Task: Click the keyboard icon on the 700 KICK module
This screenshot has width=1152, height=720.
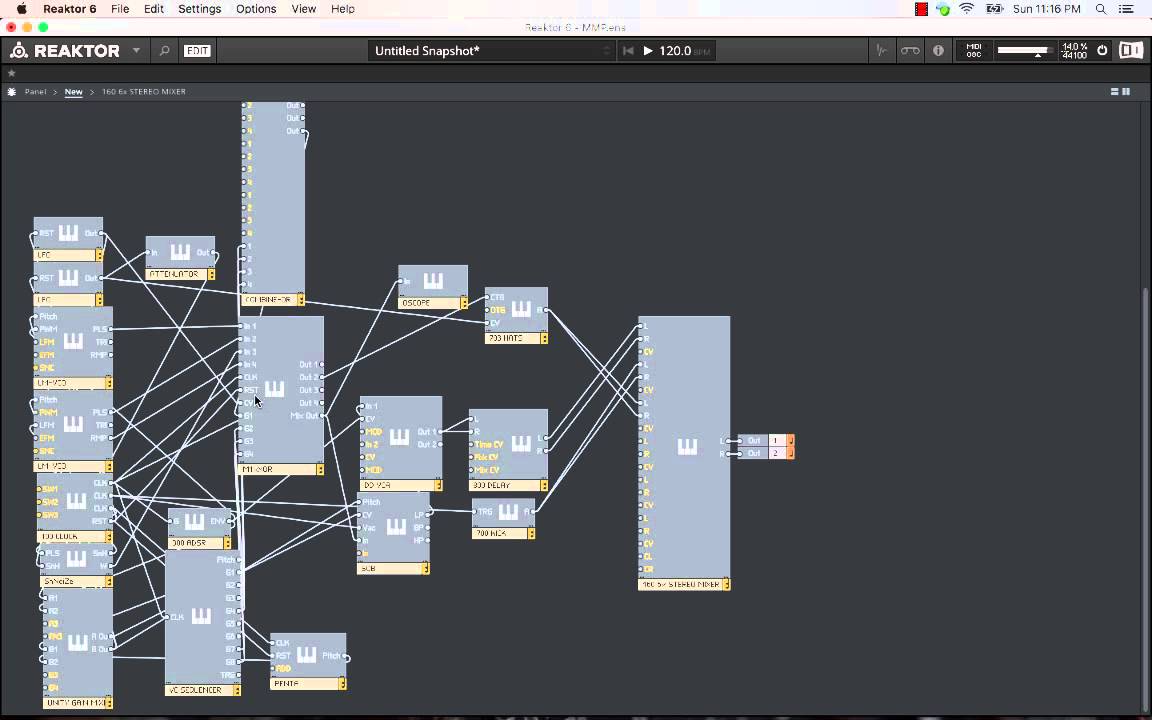Action: tap(508, 511)
